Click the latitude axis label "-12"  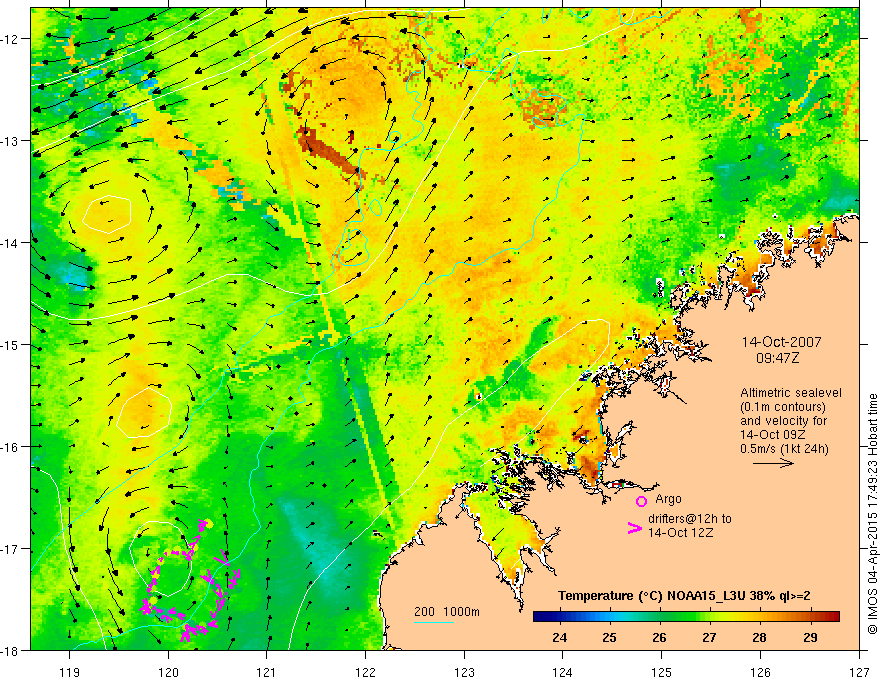(x=11, y=39)
